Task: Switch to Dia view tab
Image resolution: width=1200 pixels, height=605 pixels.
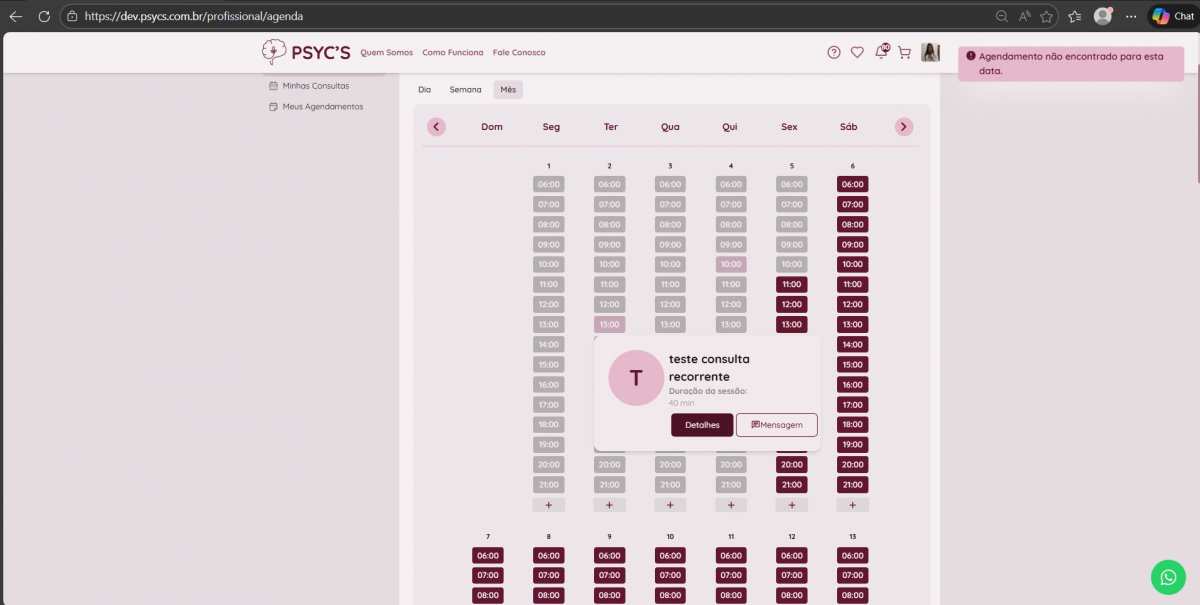Action: click(425, 90)
